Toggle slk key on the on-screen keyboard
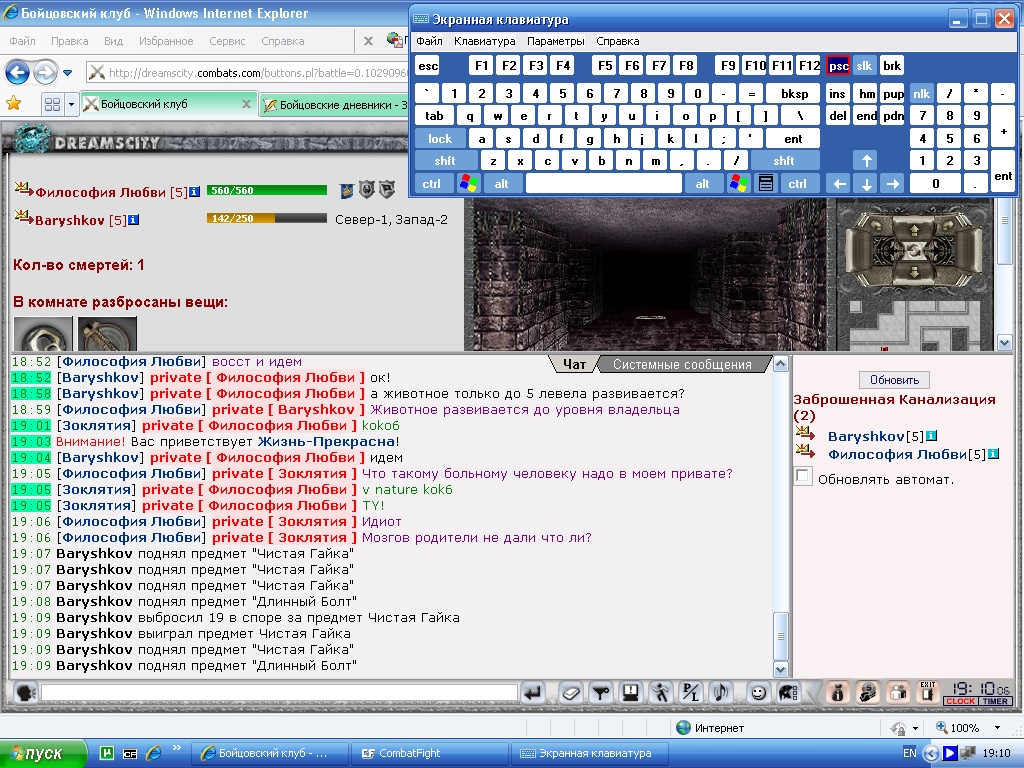The height and width of the screenshot is (768, 1024). [864, 65]
